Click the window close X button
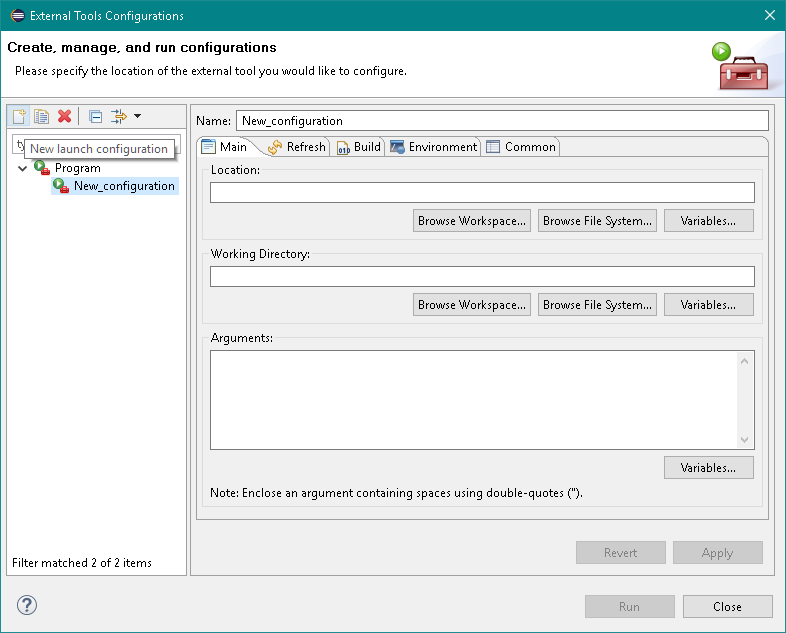This screenshot has height=633, width=786. click(770, 15)
